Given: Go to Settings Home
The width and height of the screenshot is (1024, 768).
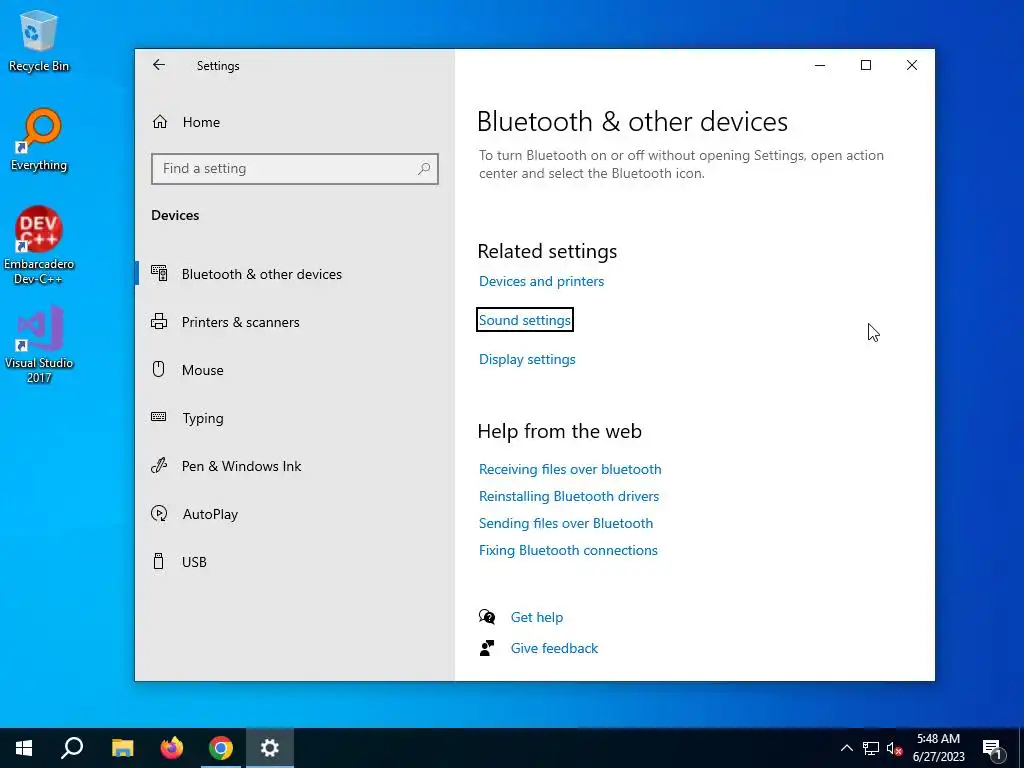Looking at the screenshot, I should [x=295, y=122].
